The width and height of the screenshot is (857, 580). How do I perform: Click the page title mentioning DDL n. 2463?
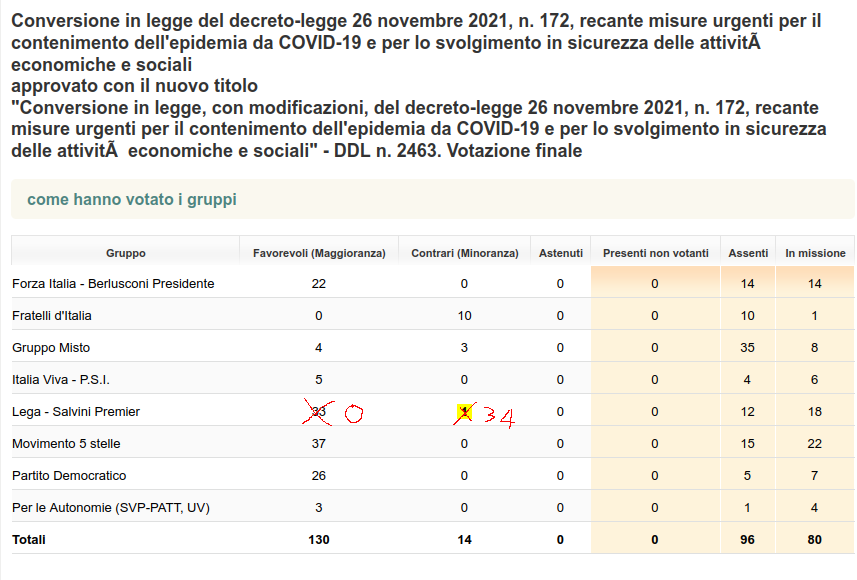[x=419, y=85]
